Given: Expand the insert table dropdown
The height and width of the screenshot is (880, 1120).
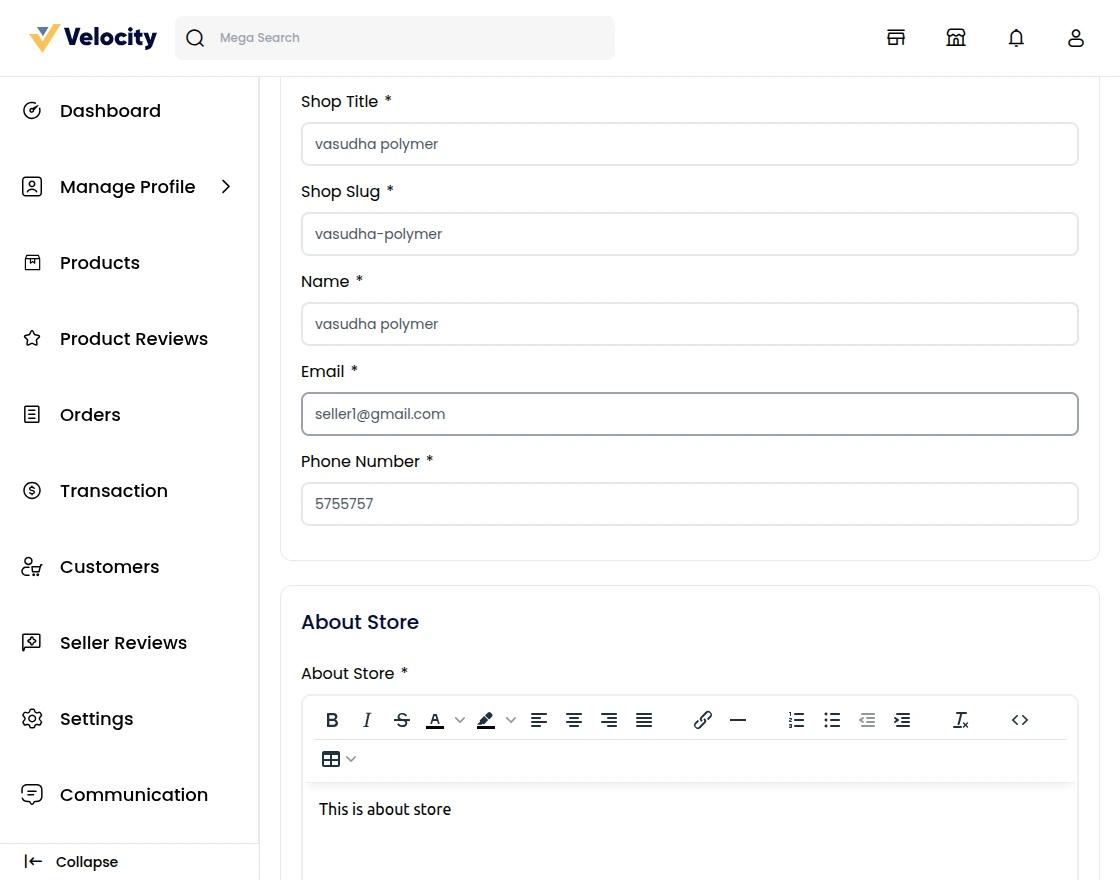Looking at the screenshot, I should tap(351, 759).
